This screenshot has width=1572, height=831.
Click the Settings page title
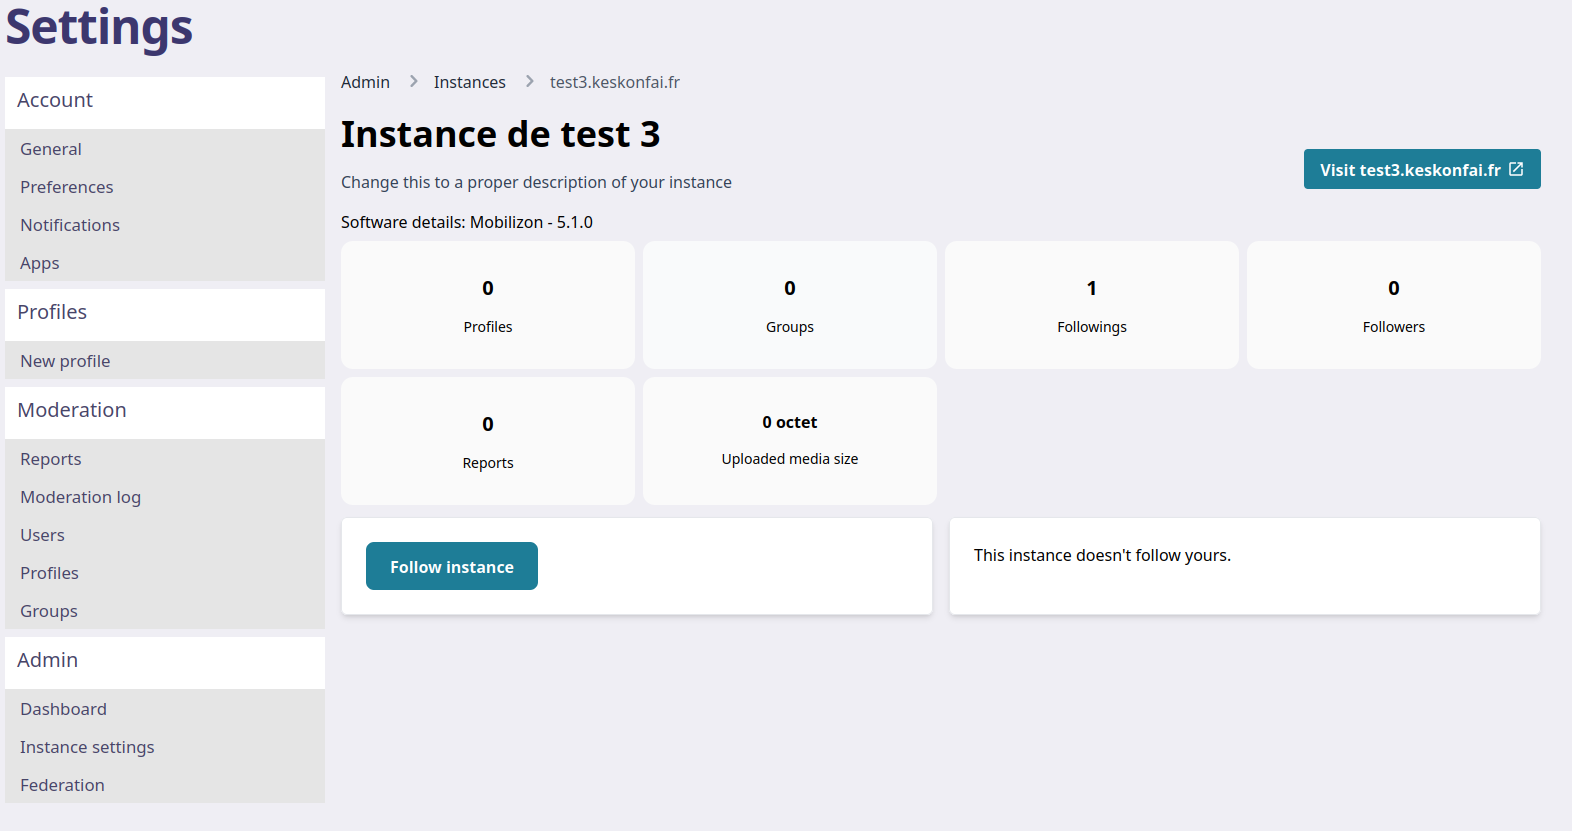pyautogui.click(x=99, y=27)
